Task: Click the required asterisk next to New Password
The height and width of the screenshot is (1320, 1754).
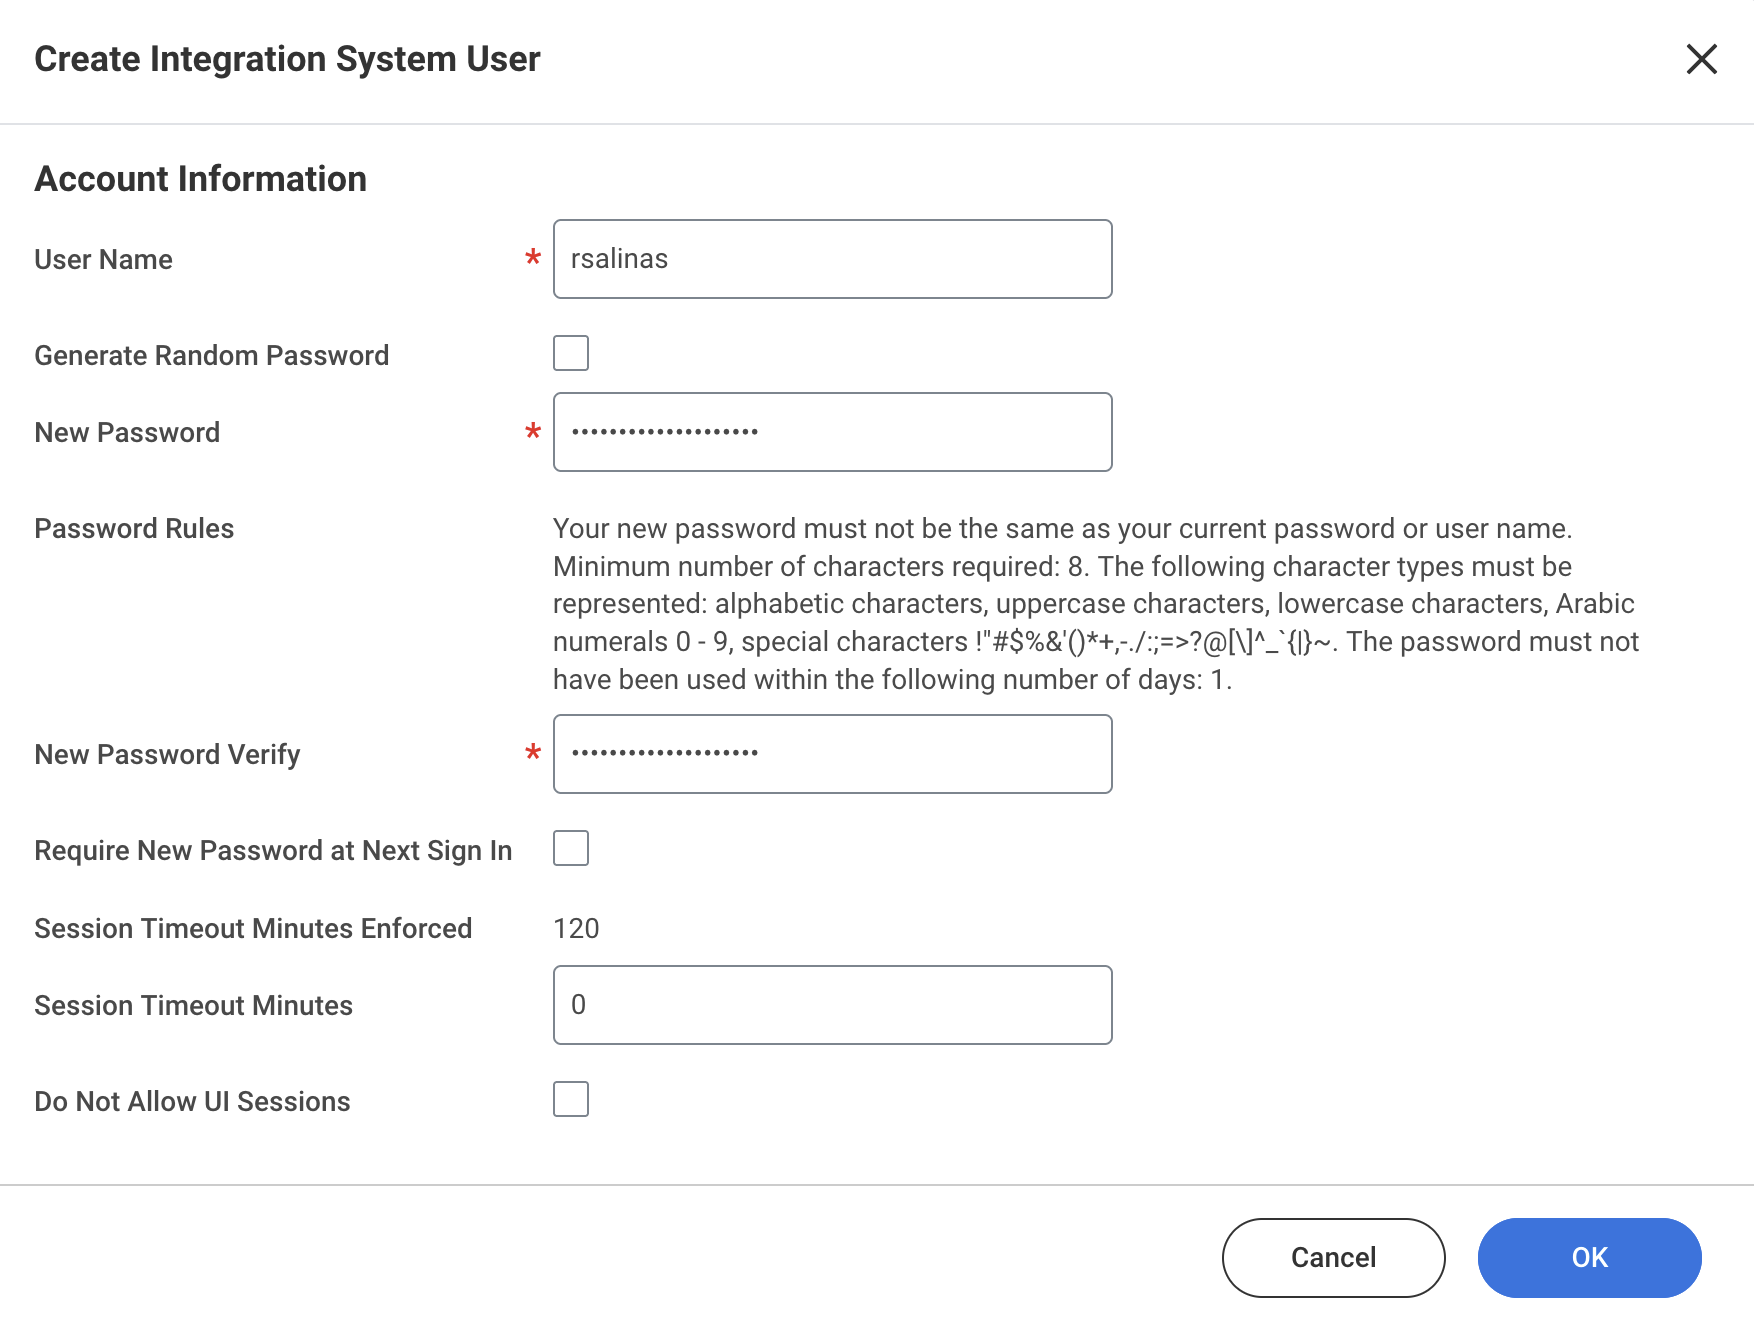Action: pyautogui.click(x=533, y=432)
